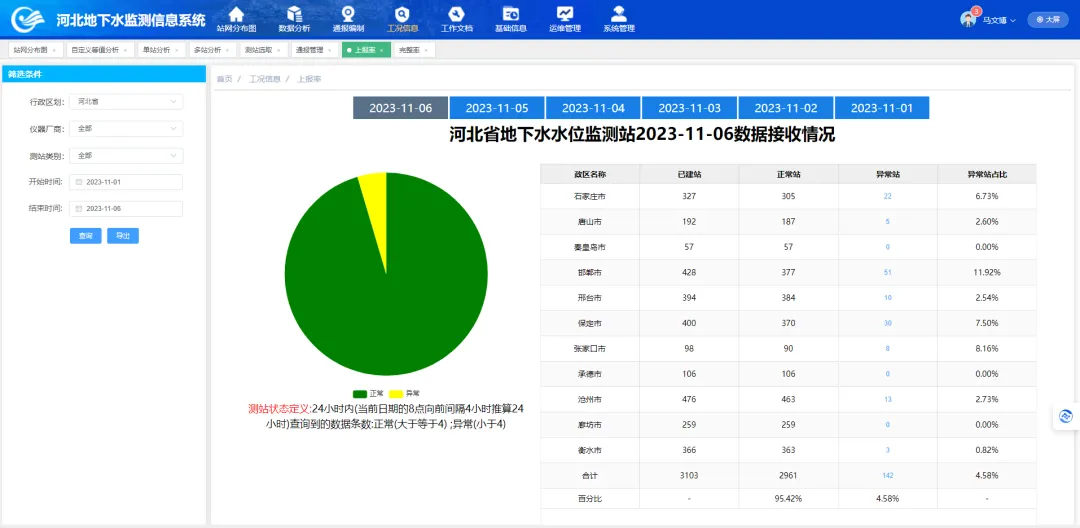Image resolution: width=1080 pixels, height=528 pixels.
Task: Toggle the yellow 异常 legend item
Action: tap(404, 394)
